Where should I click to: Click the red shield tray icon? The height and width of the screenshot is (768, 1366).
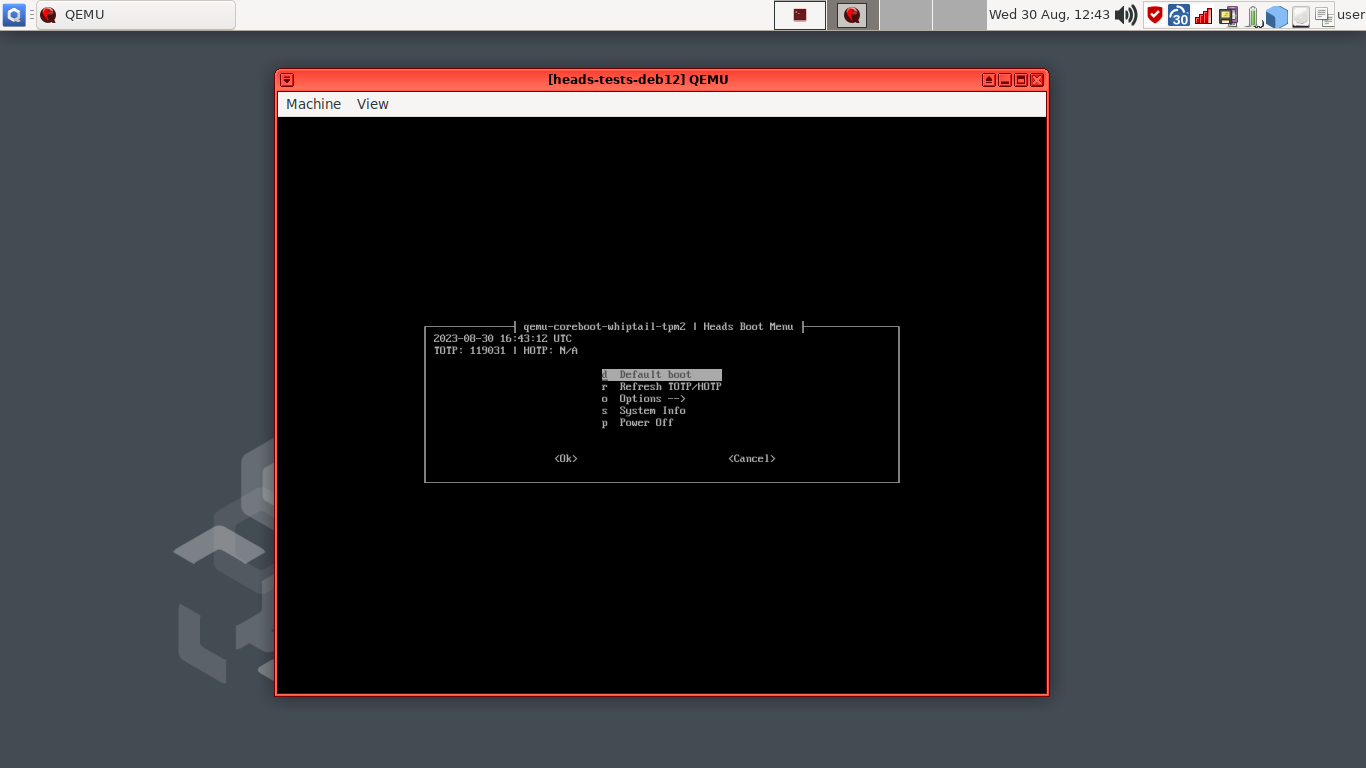click(x=1155, y=15)
